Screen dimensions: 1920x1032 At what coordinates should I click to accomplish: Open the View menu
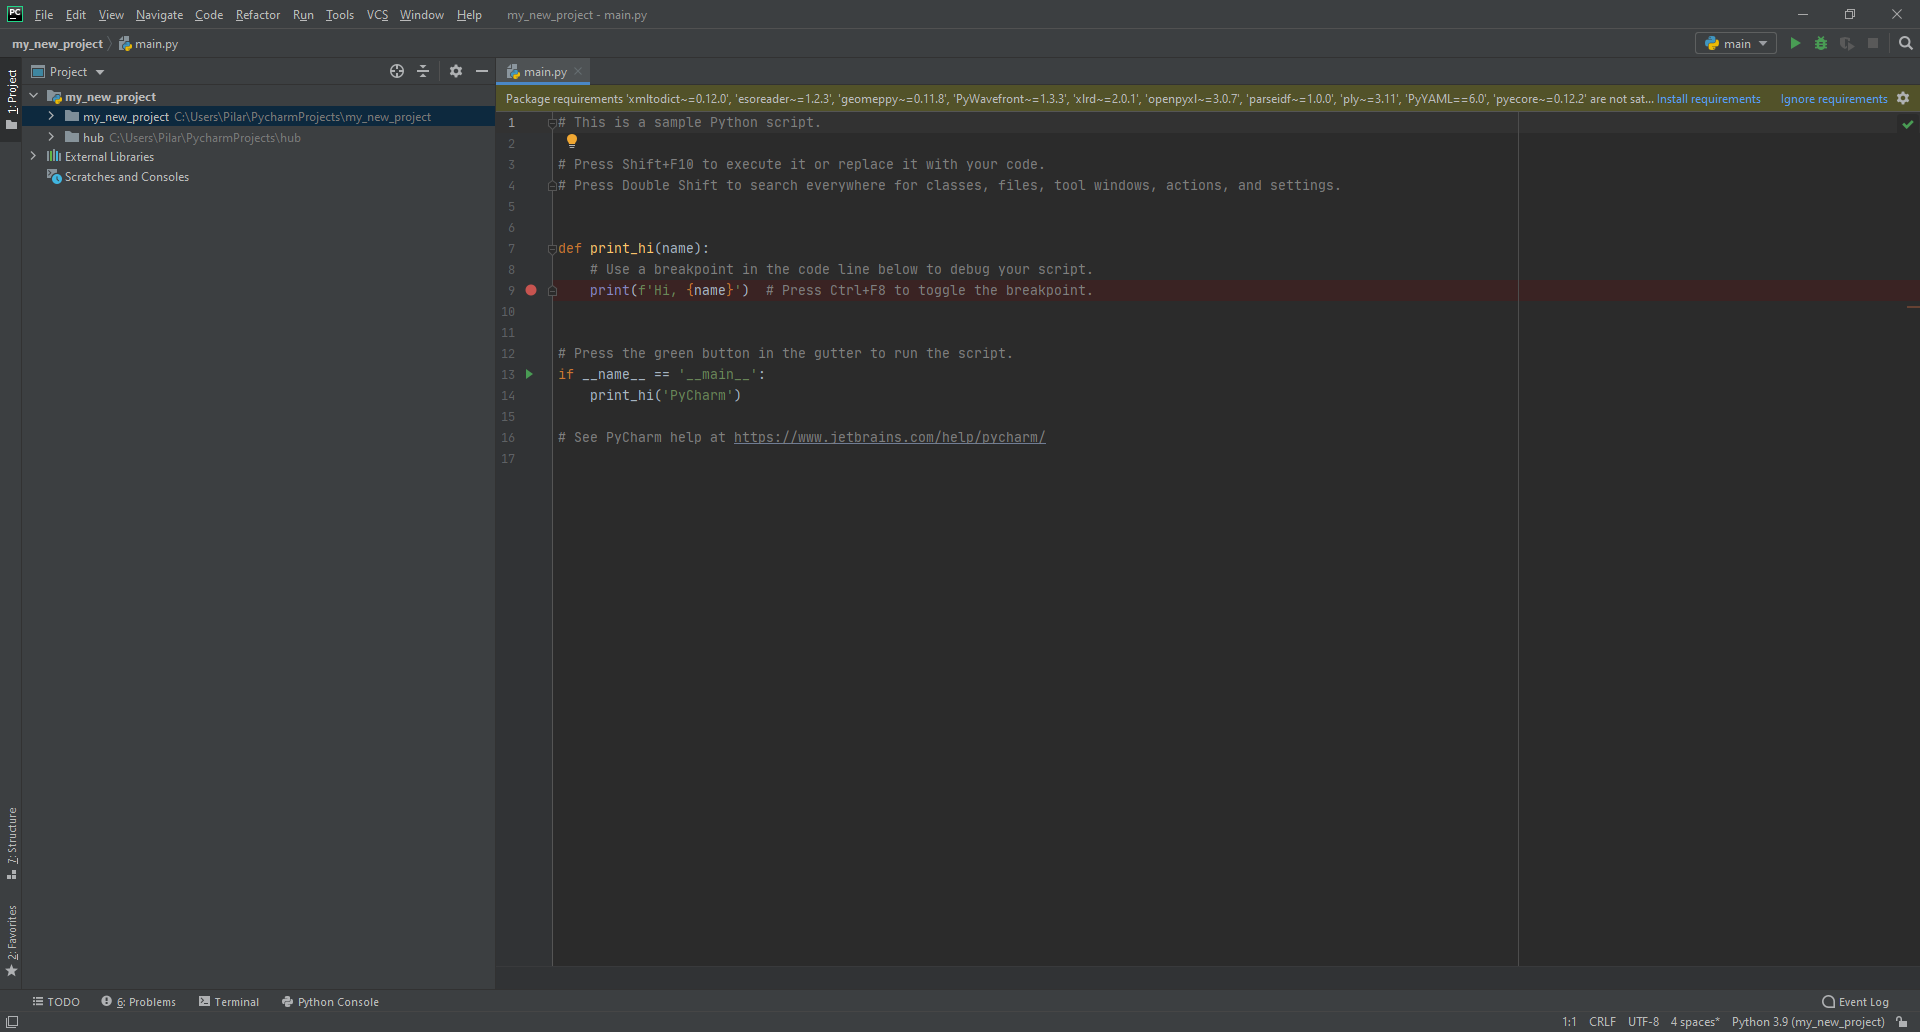point(111,14)
